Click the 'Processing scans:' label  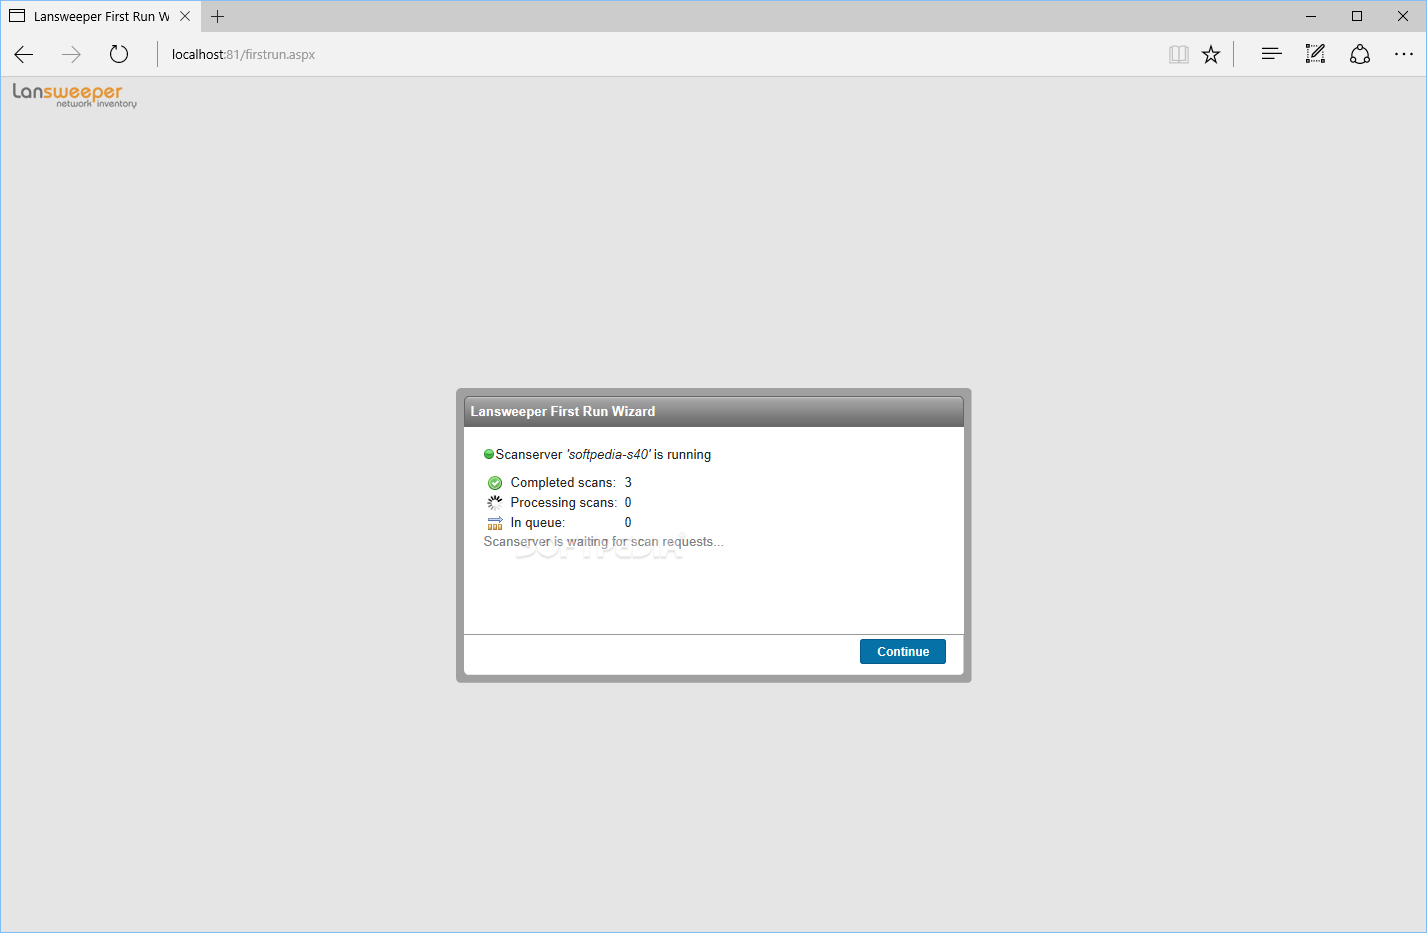coord(564,503)
